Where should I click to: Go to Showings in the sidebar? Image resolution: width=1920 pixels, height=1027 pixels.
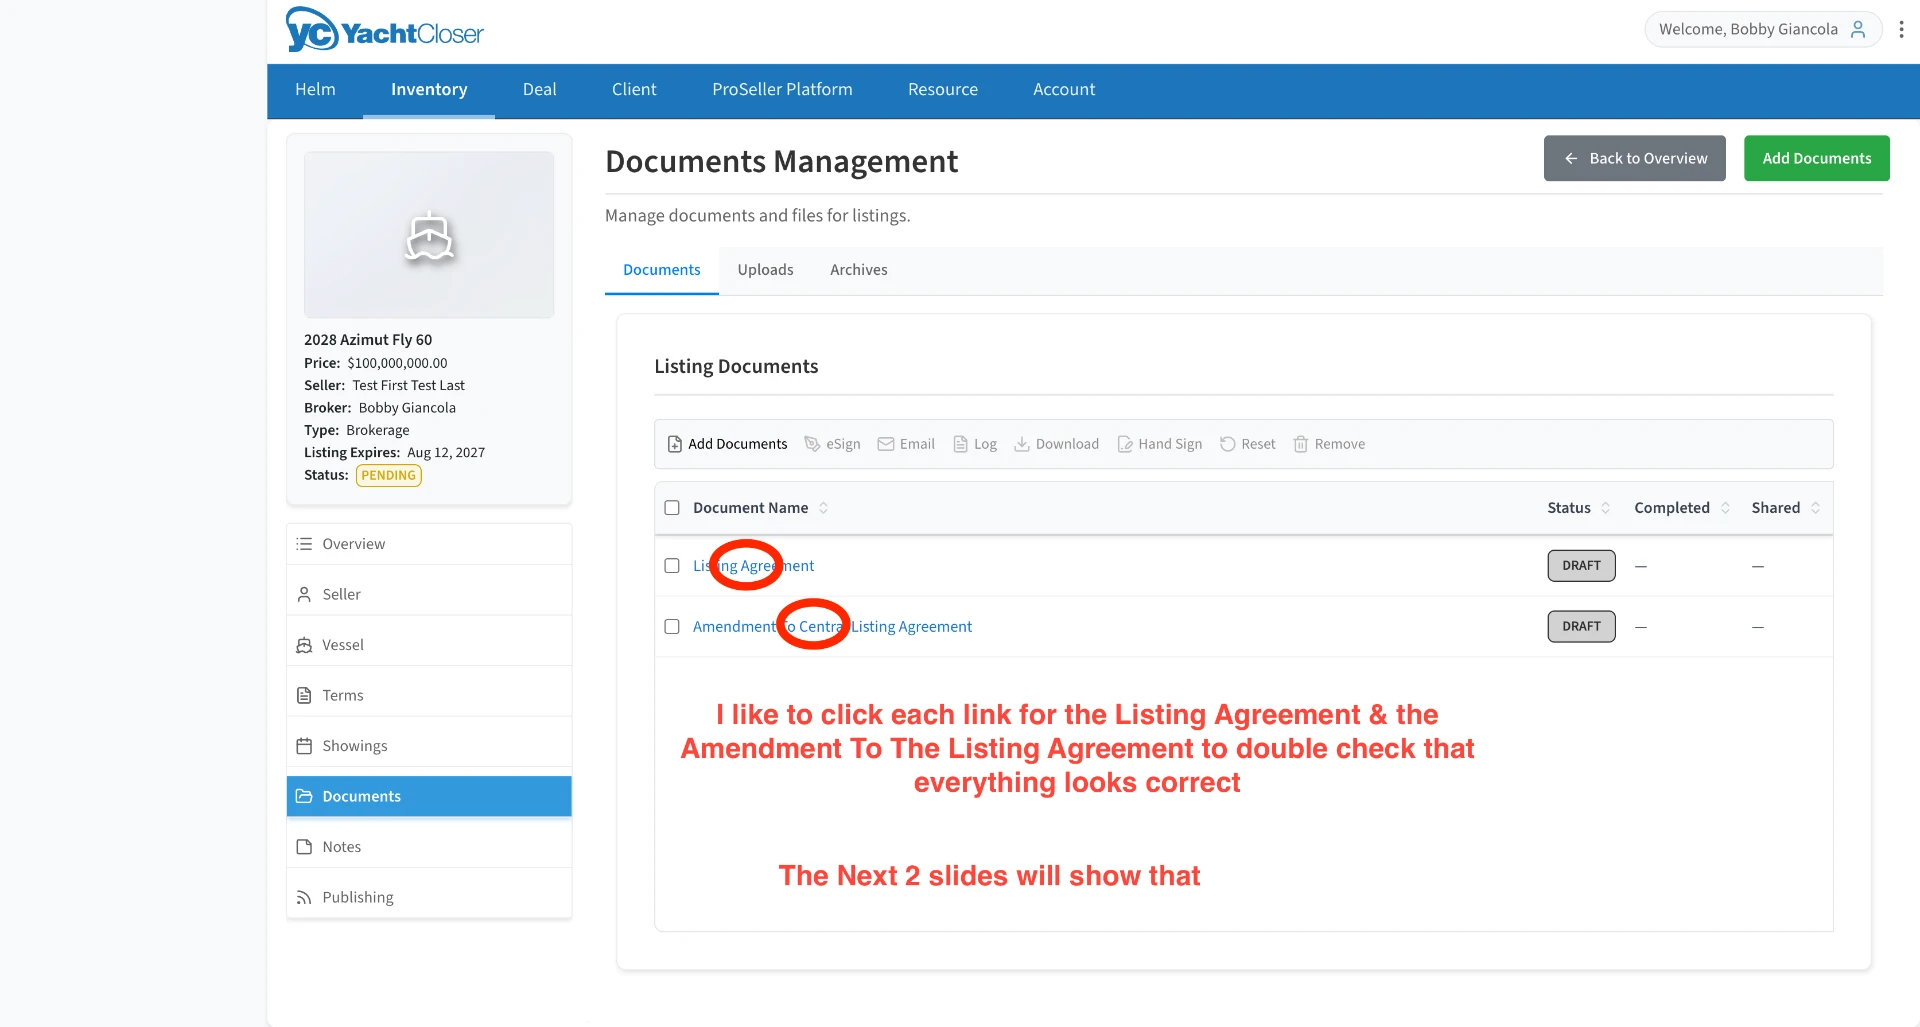pos(429,746)
